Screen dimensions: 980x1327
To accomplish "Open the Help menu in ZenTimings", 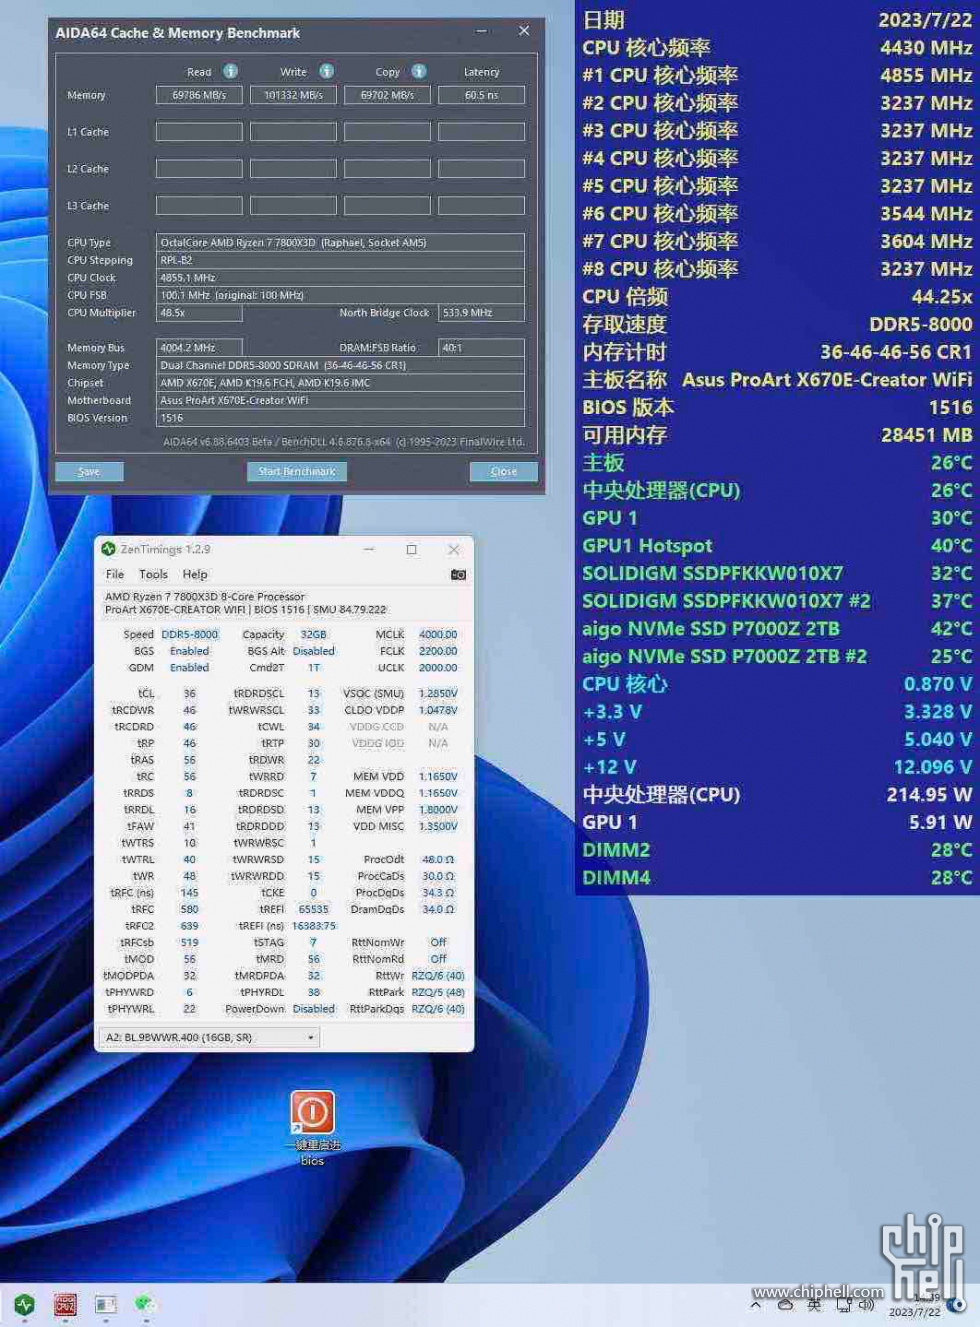I will tap(195, 575).
